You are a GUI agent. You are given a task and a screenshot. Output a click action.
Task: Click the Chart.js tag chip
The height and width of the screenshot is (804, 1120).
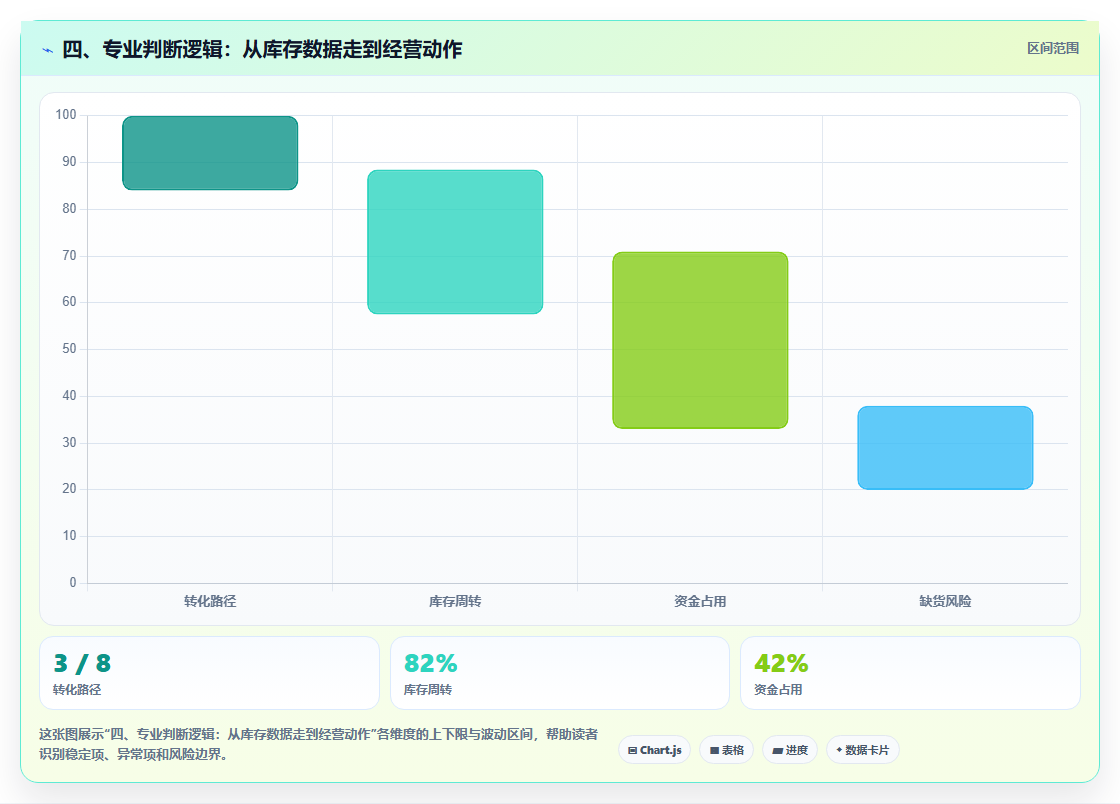click(x=654, y=750)
